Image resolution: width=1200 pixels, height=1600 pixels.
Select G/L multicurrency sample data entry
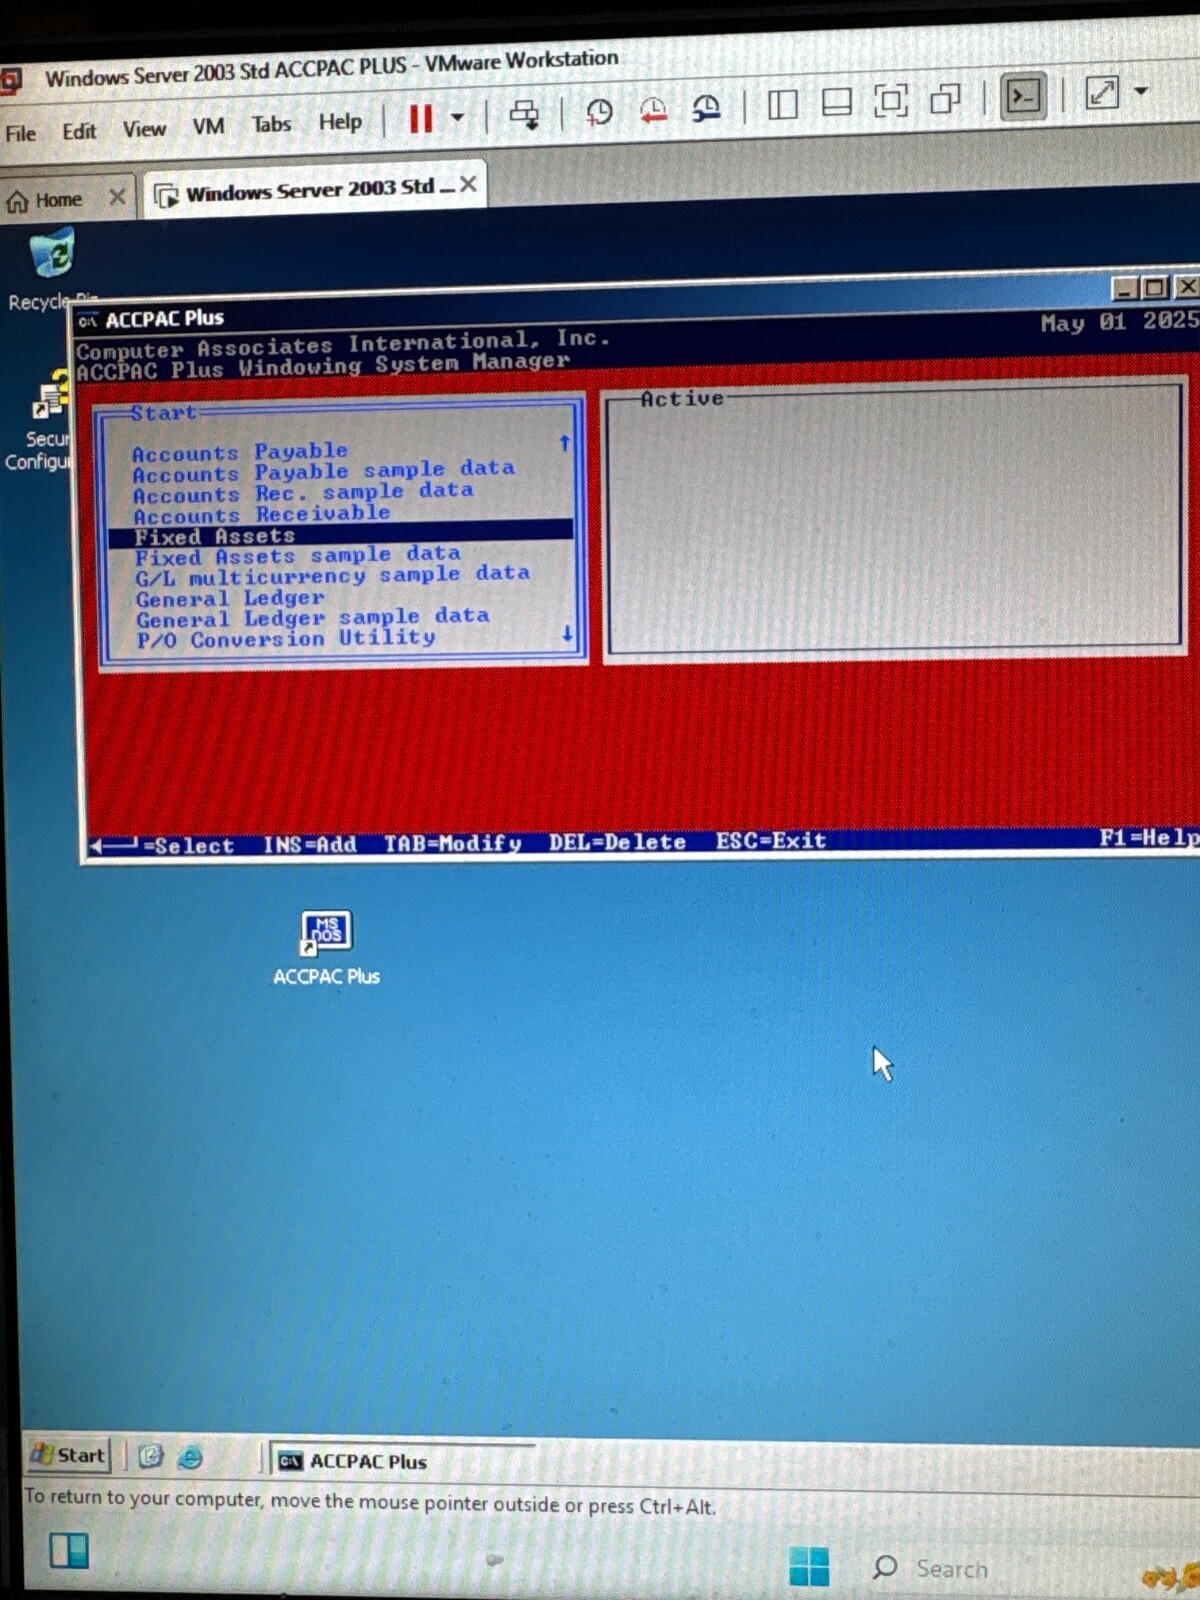pos(333,576)
